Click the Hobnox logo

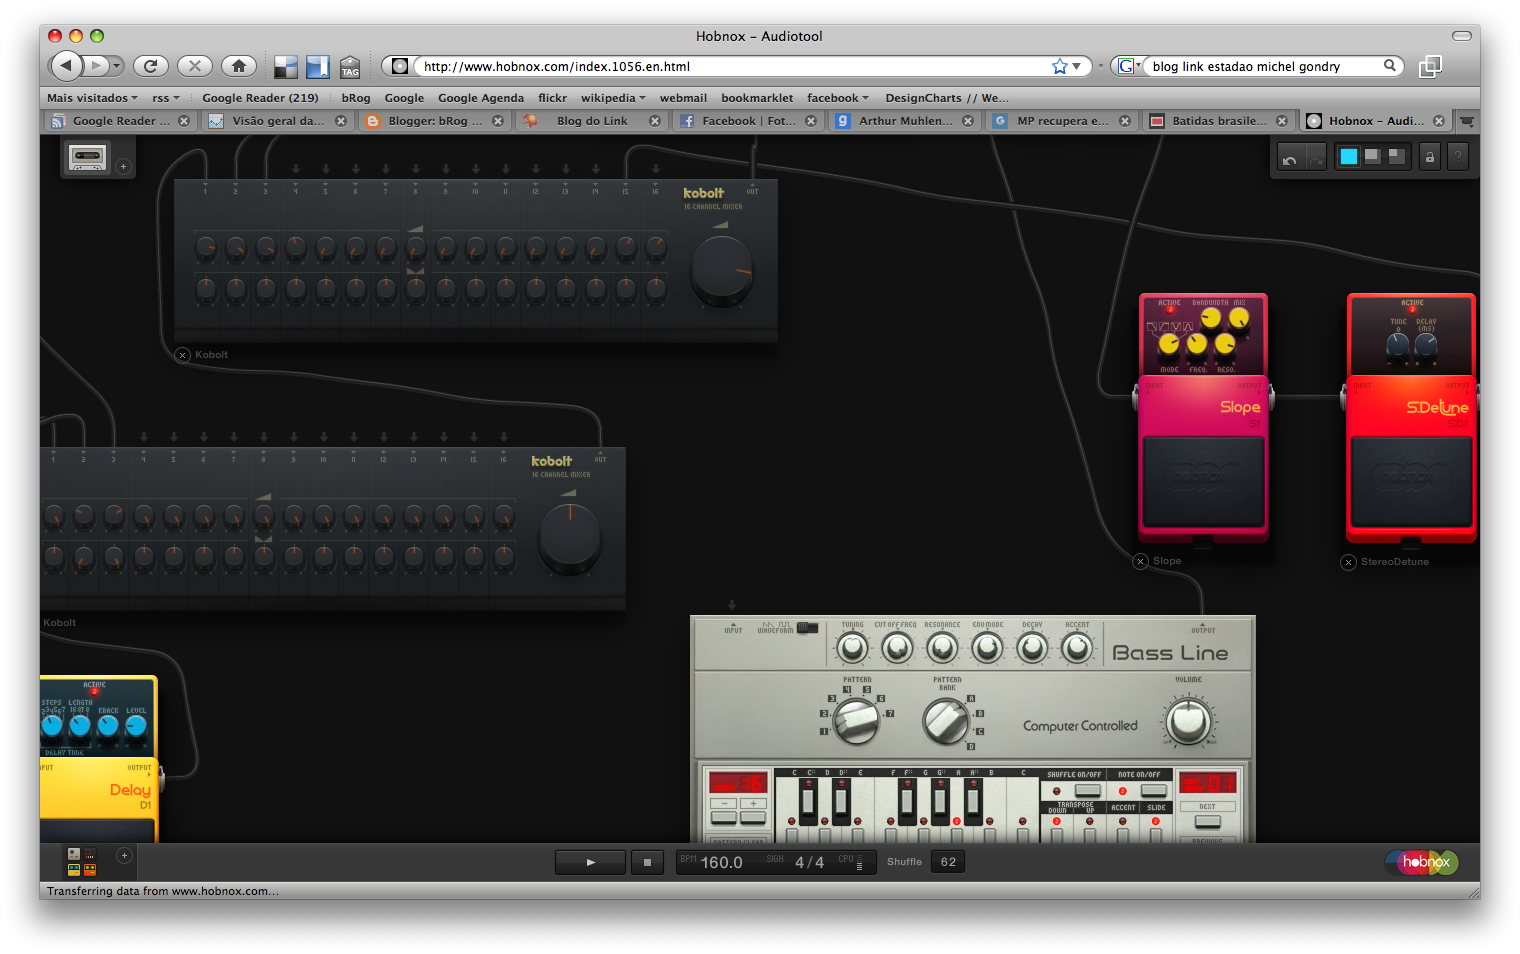click(x=1422, y=861)
